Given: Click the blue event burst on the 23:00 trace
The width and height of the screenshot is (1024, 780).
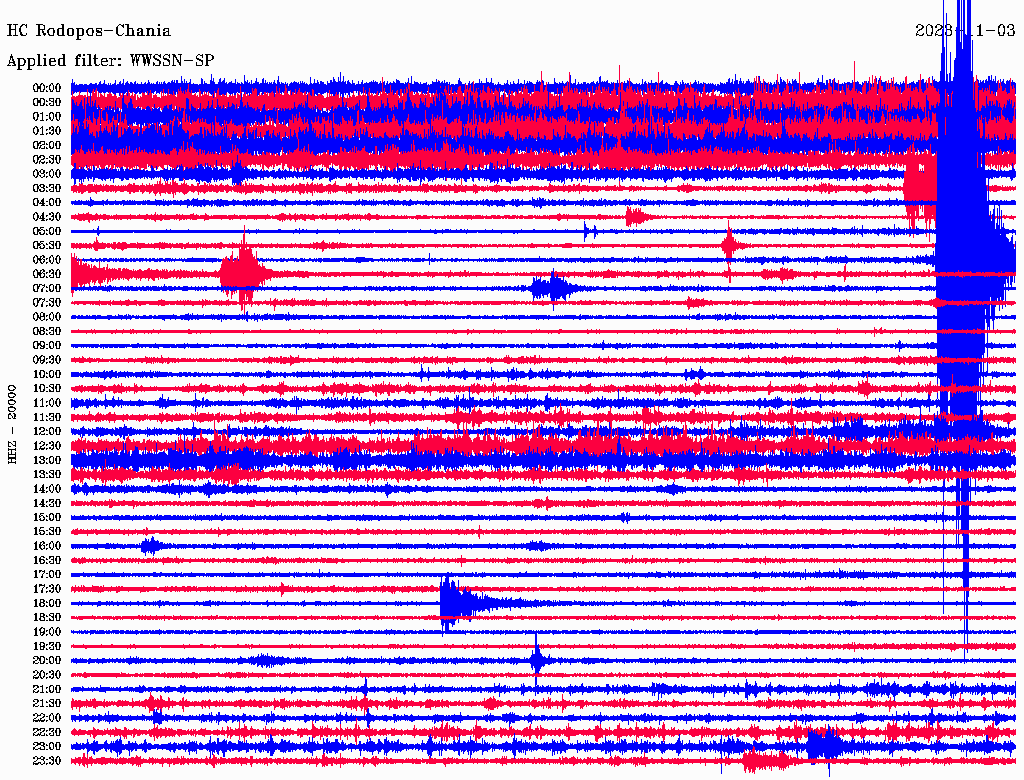Looking at the screenshot, I should pos(824,746).
